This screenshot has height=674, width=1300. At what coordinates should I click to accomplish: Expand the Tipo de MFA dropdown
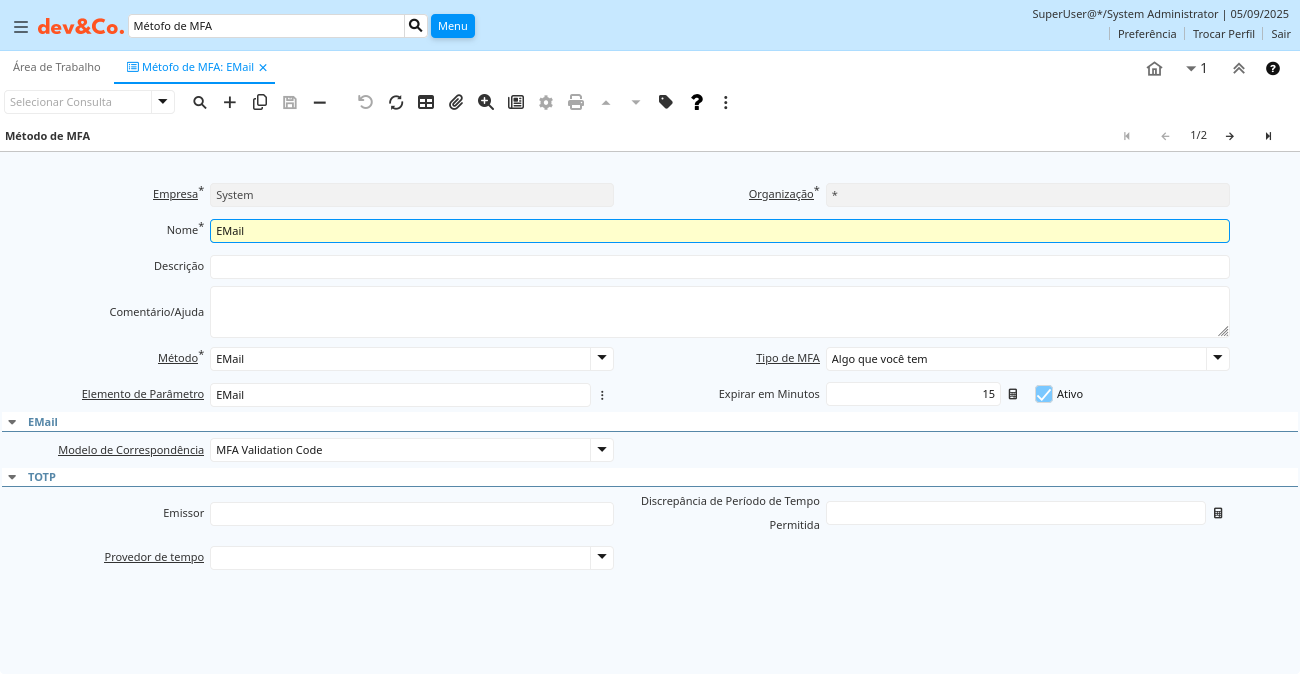click(1217, 358)
